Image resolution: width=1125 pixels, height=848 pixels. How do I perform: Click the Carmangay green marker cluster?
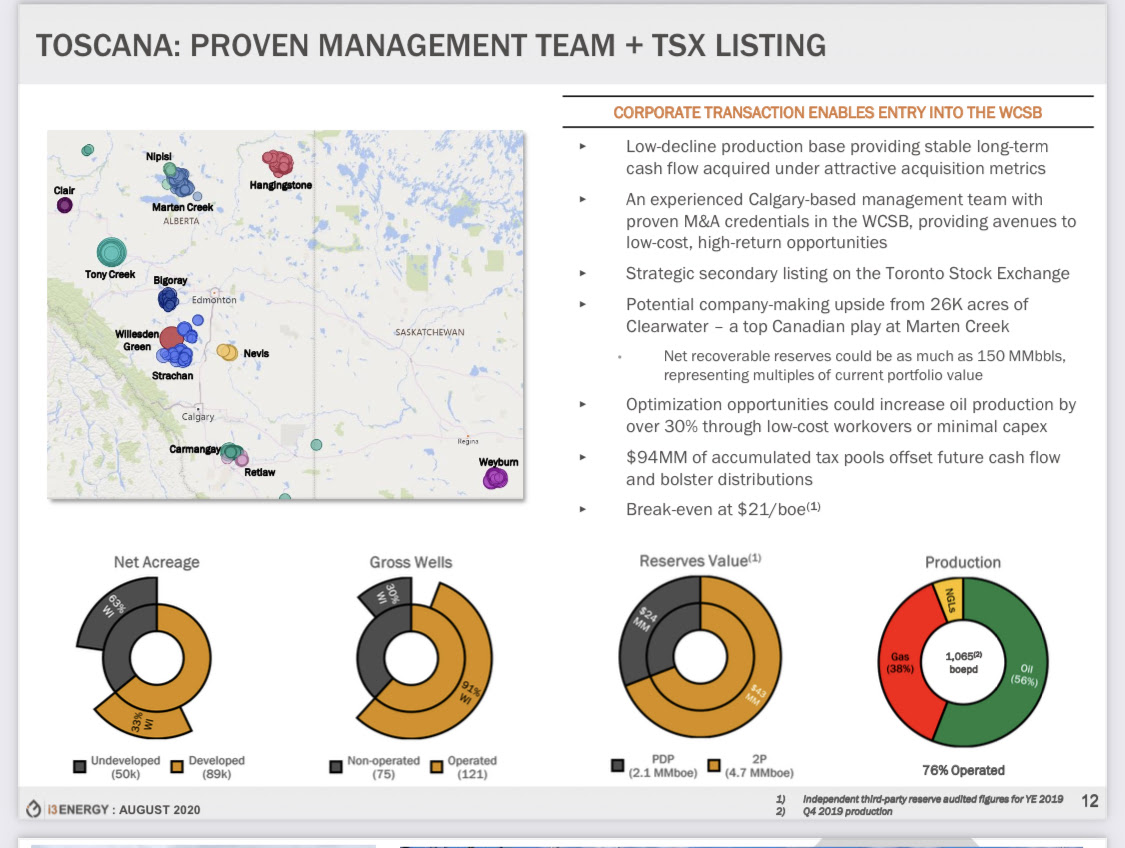coord(231,452)
